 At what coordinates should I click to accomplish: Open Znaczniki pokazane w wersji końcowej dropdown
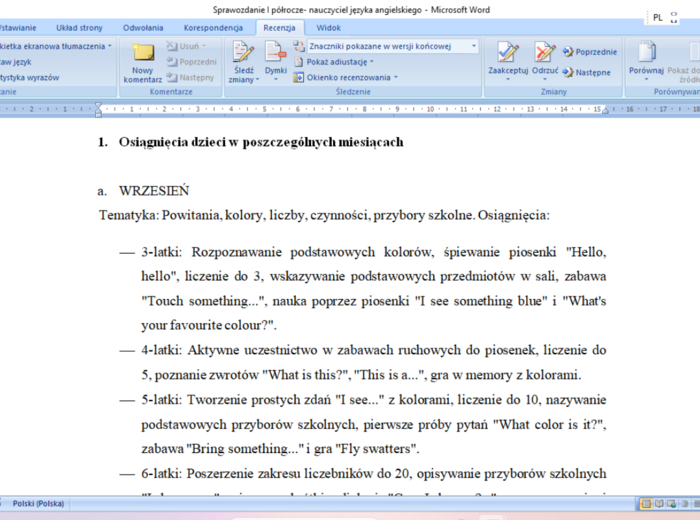point(474,46)
